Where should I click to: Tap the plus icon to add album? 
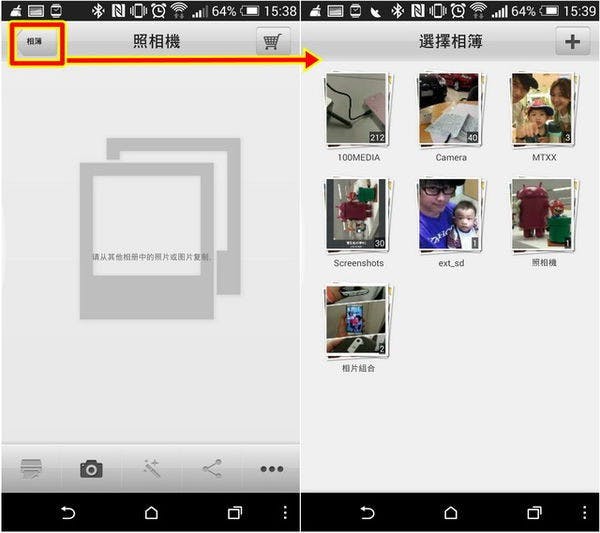point(571,43)
